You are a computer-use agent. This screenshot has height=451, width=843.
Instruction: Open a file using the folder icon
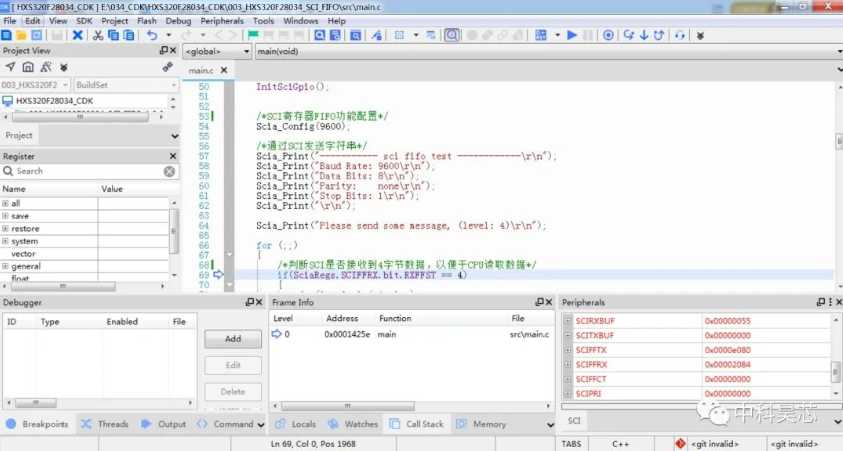point(22,35)
